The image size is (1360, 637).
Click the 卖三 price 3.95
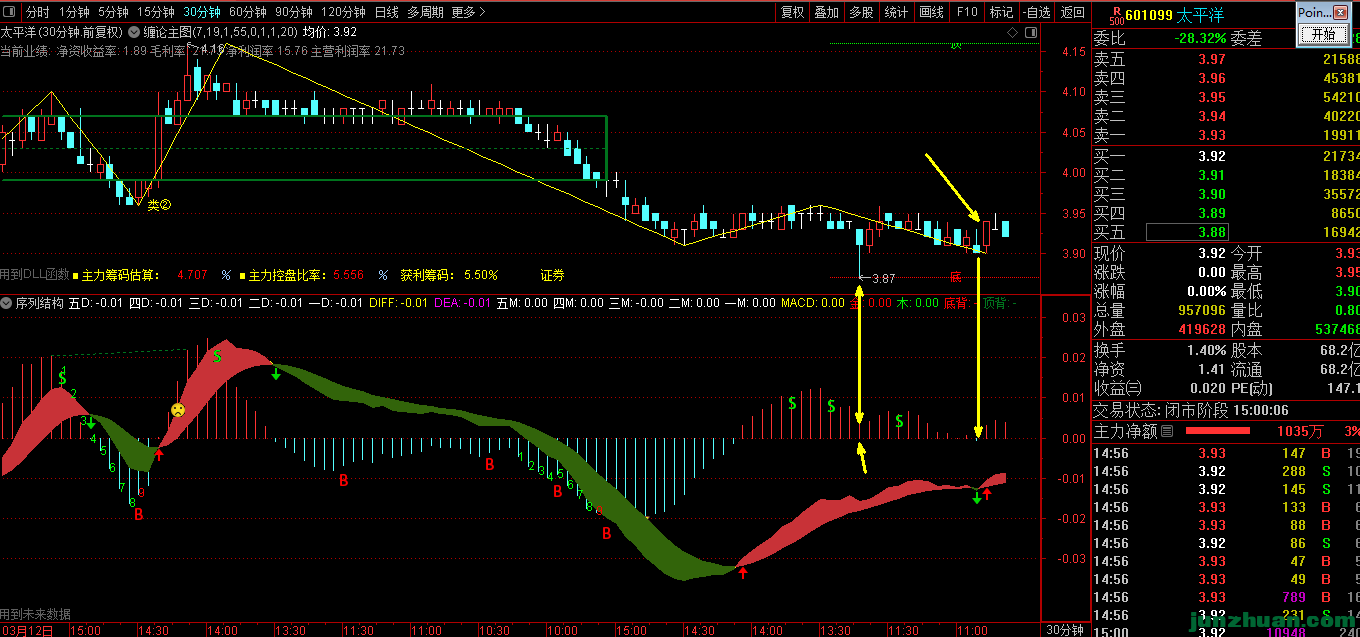1211,97
